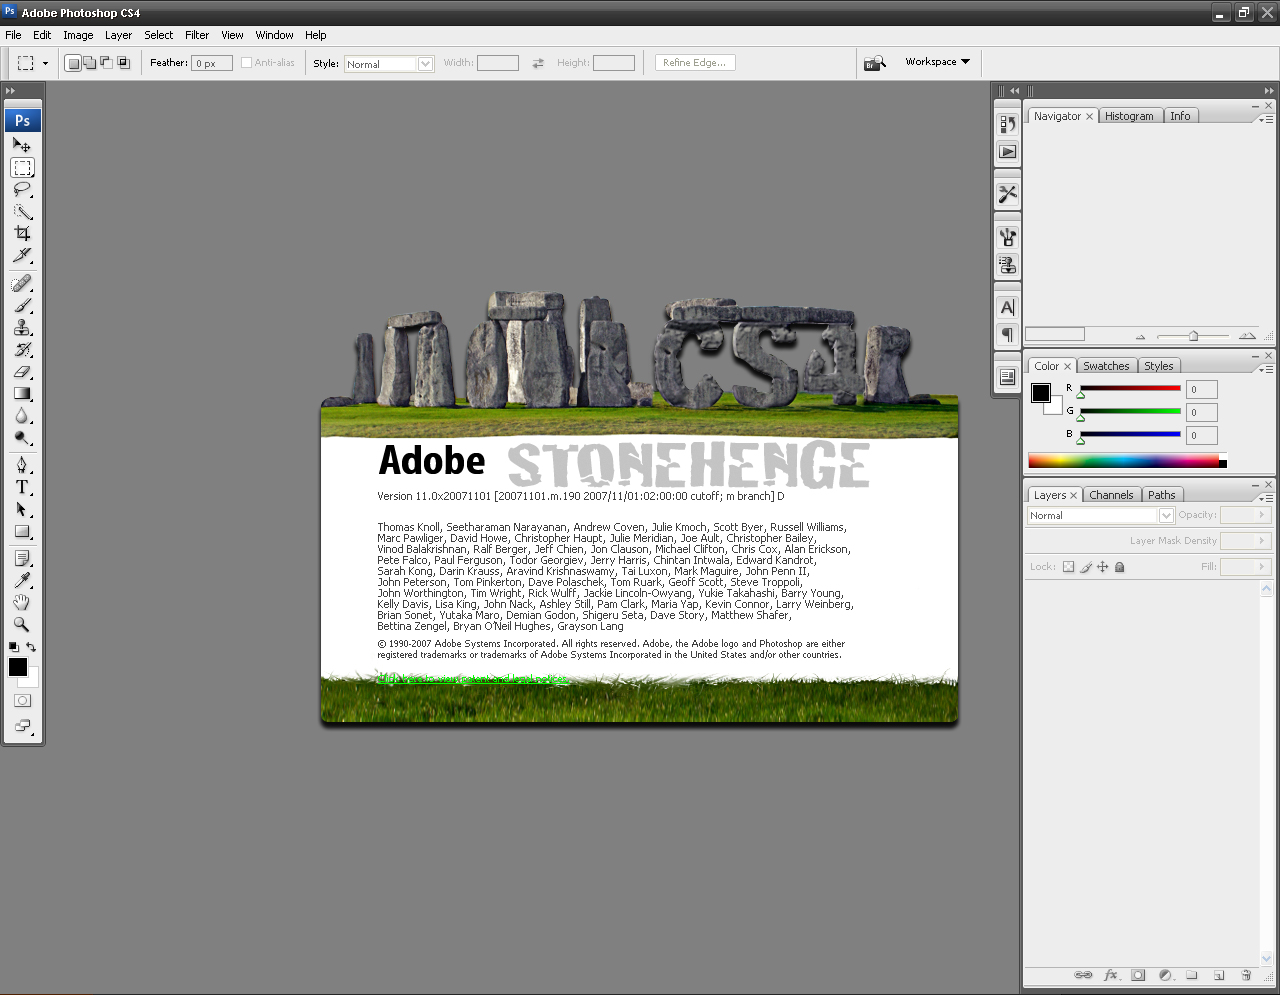
Task: Toggle the Anti-alias checkbox
Action: (x=246, y=63)
